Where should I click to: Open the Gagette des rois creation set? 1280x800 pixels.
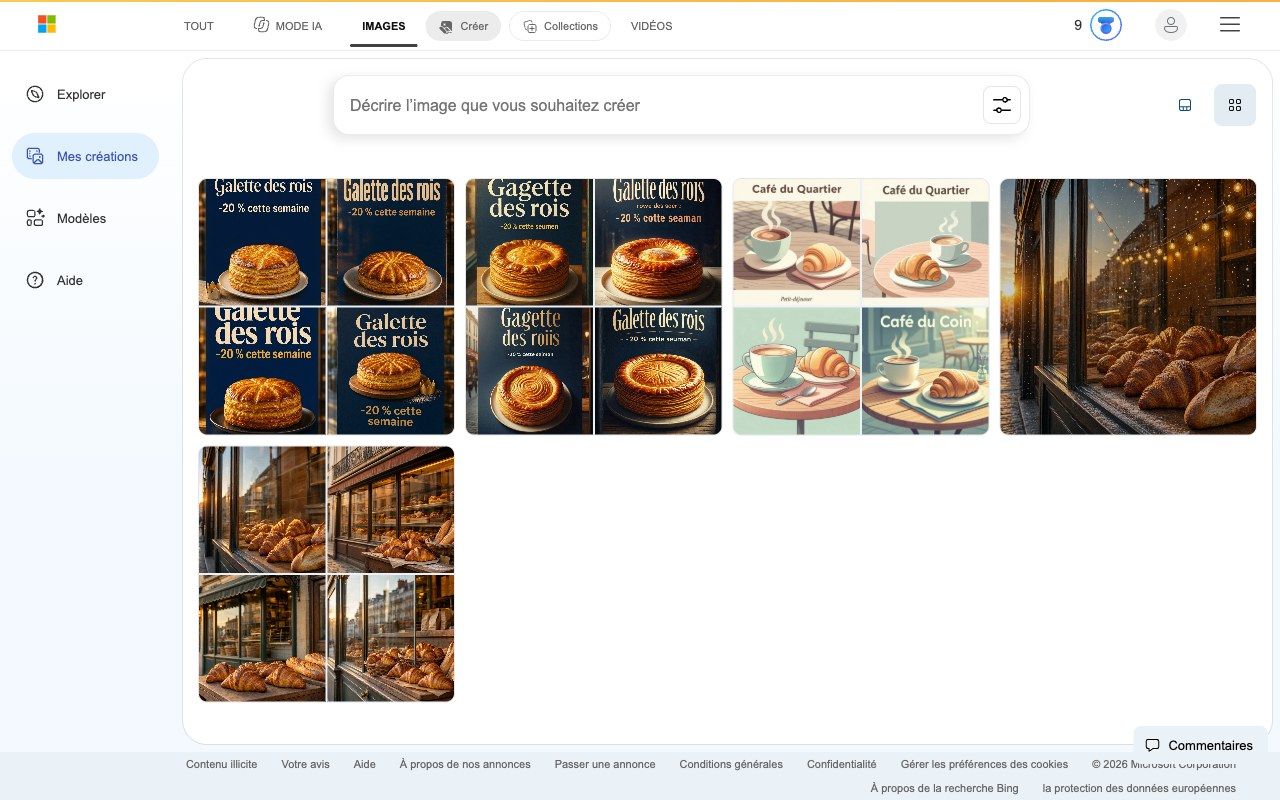pos(594,307)
